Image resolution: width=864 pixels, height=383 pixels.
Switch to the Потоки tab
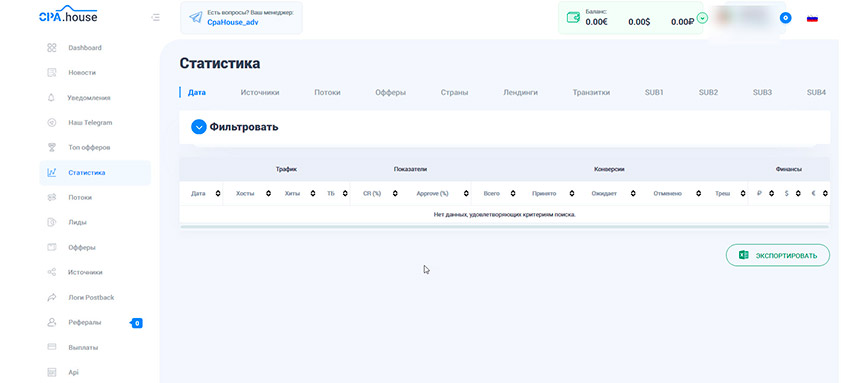(x=327, y=93)
